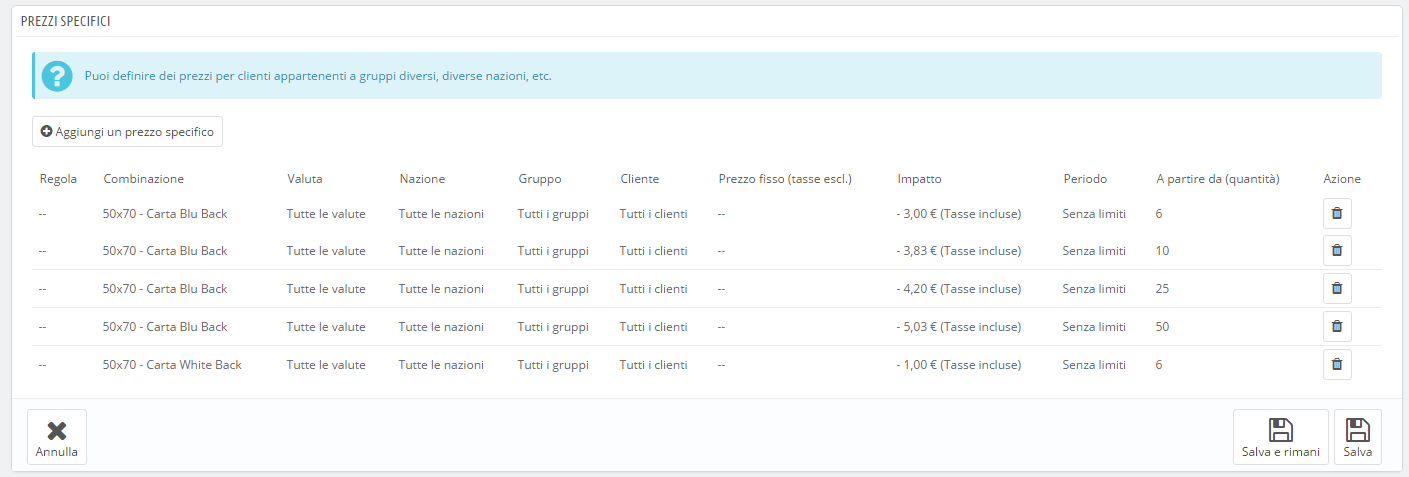The height and width of the screenshot is (477, 1409).
Task: Remove the -5,03 € specific price
Action: click(x=1337, y=327)
